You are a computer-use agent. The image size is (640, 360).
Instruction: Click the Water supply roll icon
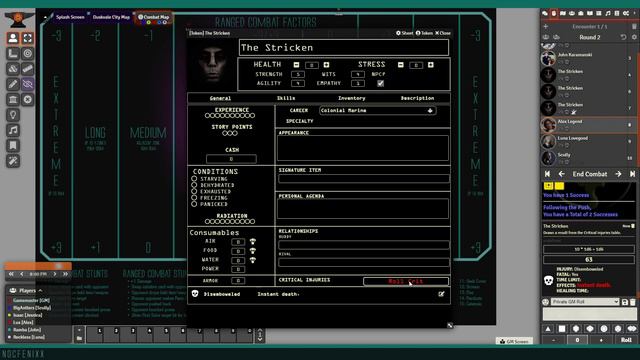click(x=253, y=260)
